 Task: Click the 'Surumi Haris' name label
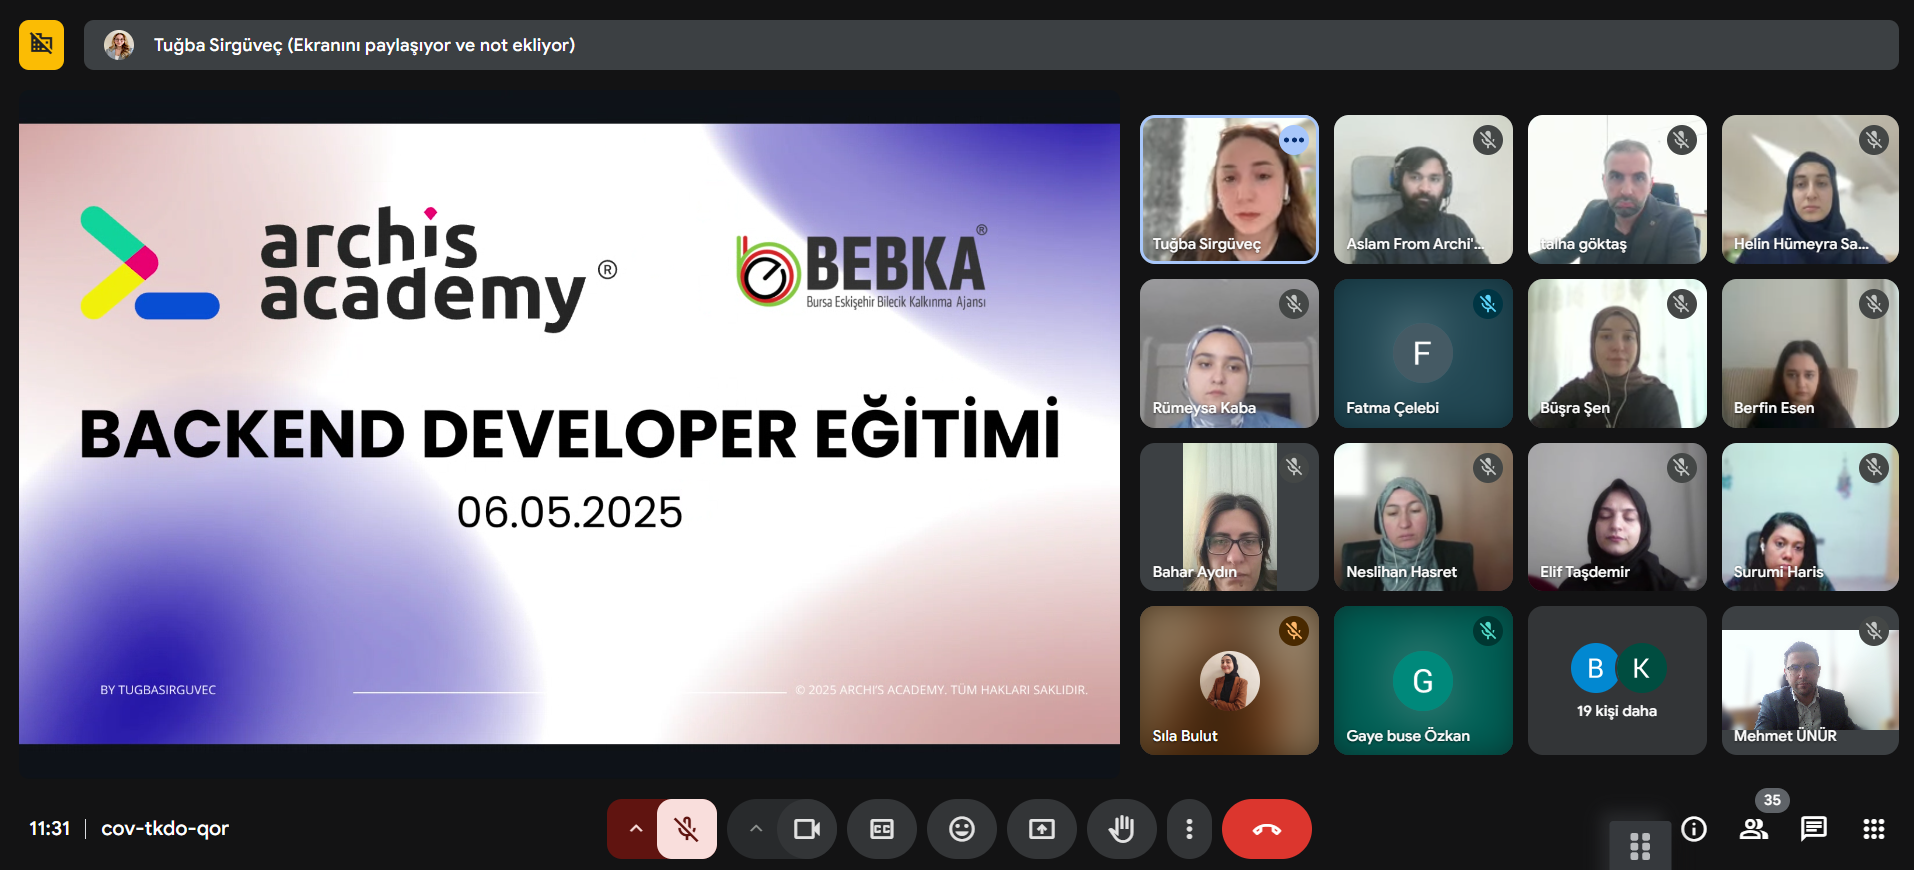tap(1778, 572)
